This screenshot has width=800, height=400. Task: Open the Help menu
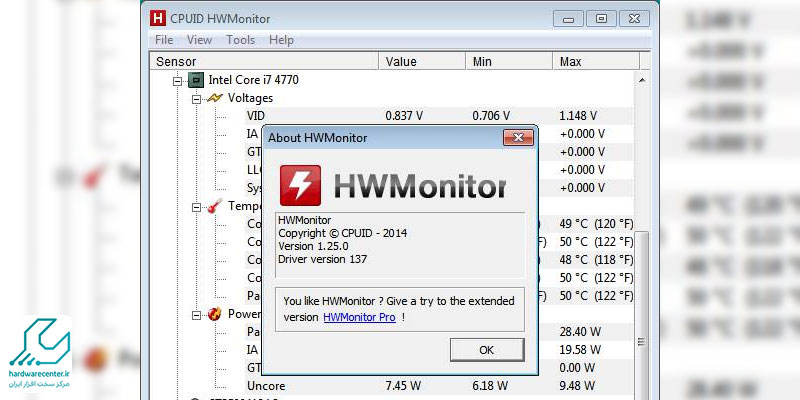[281, 40]
